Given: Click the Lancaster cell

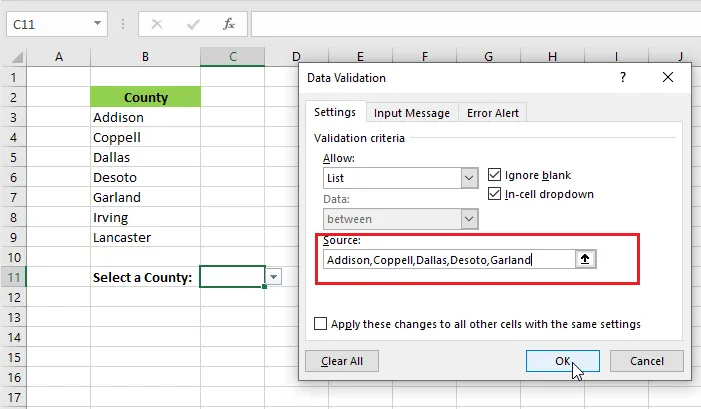Looking at the screenshot, I should point(145,237).
